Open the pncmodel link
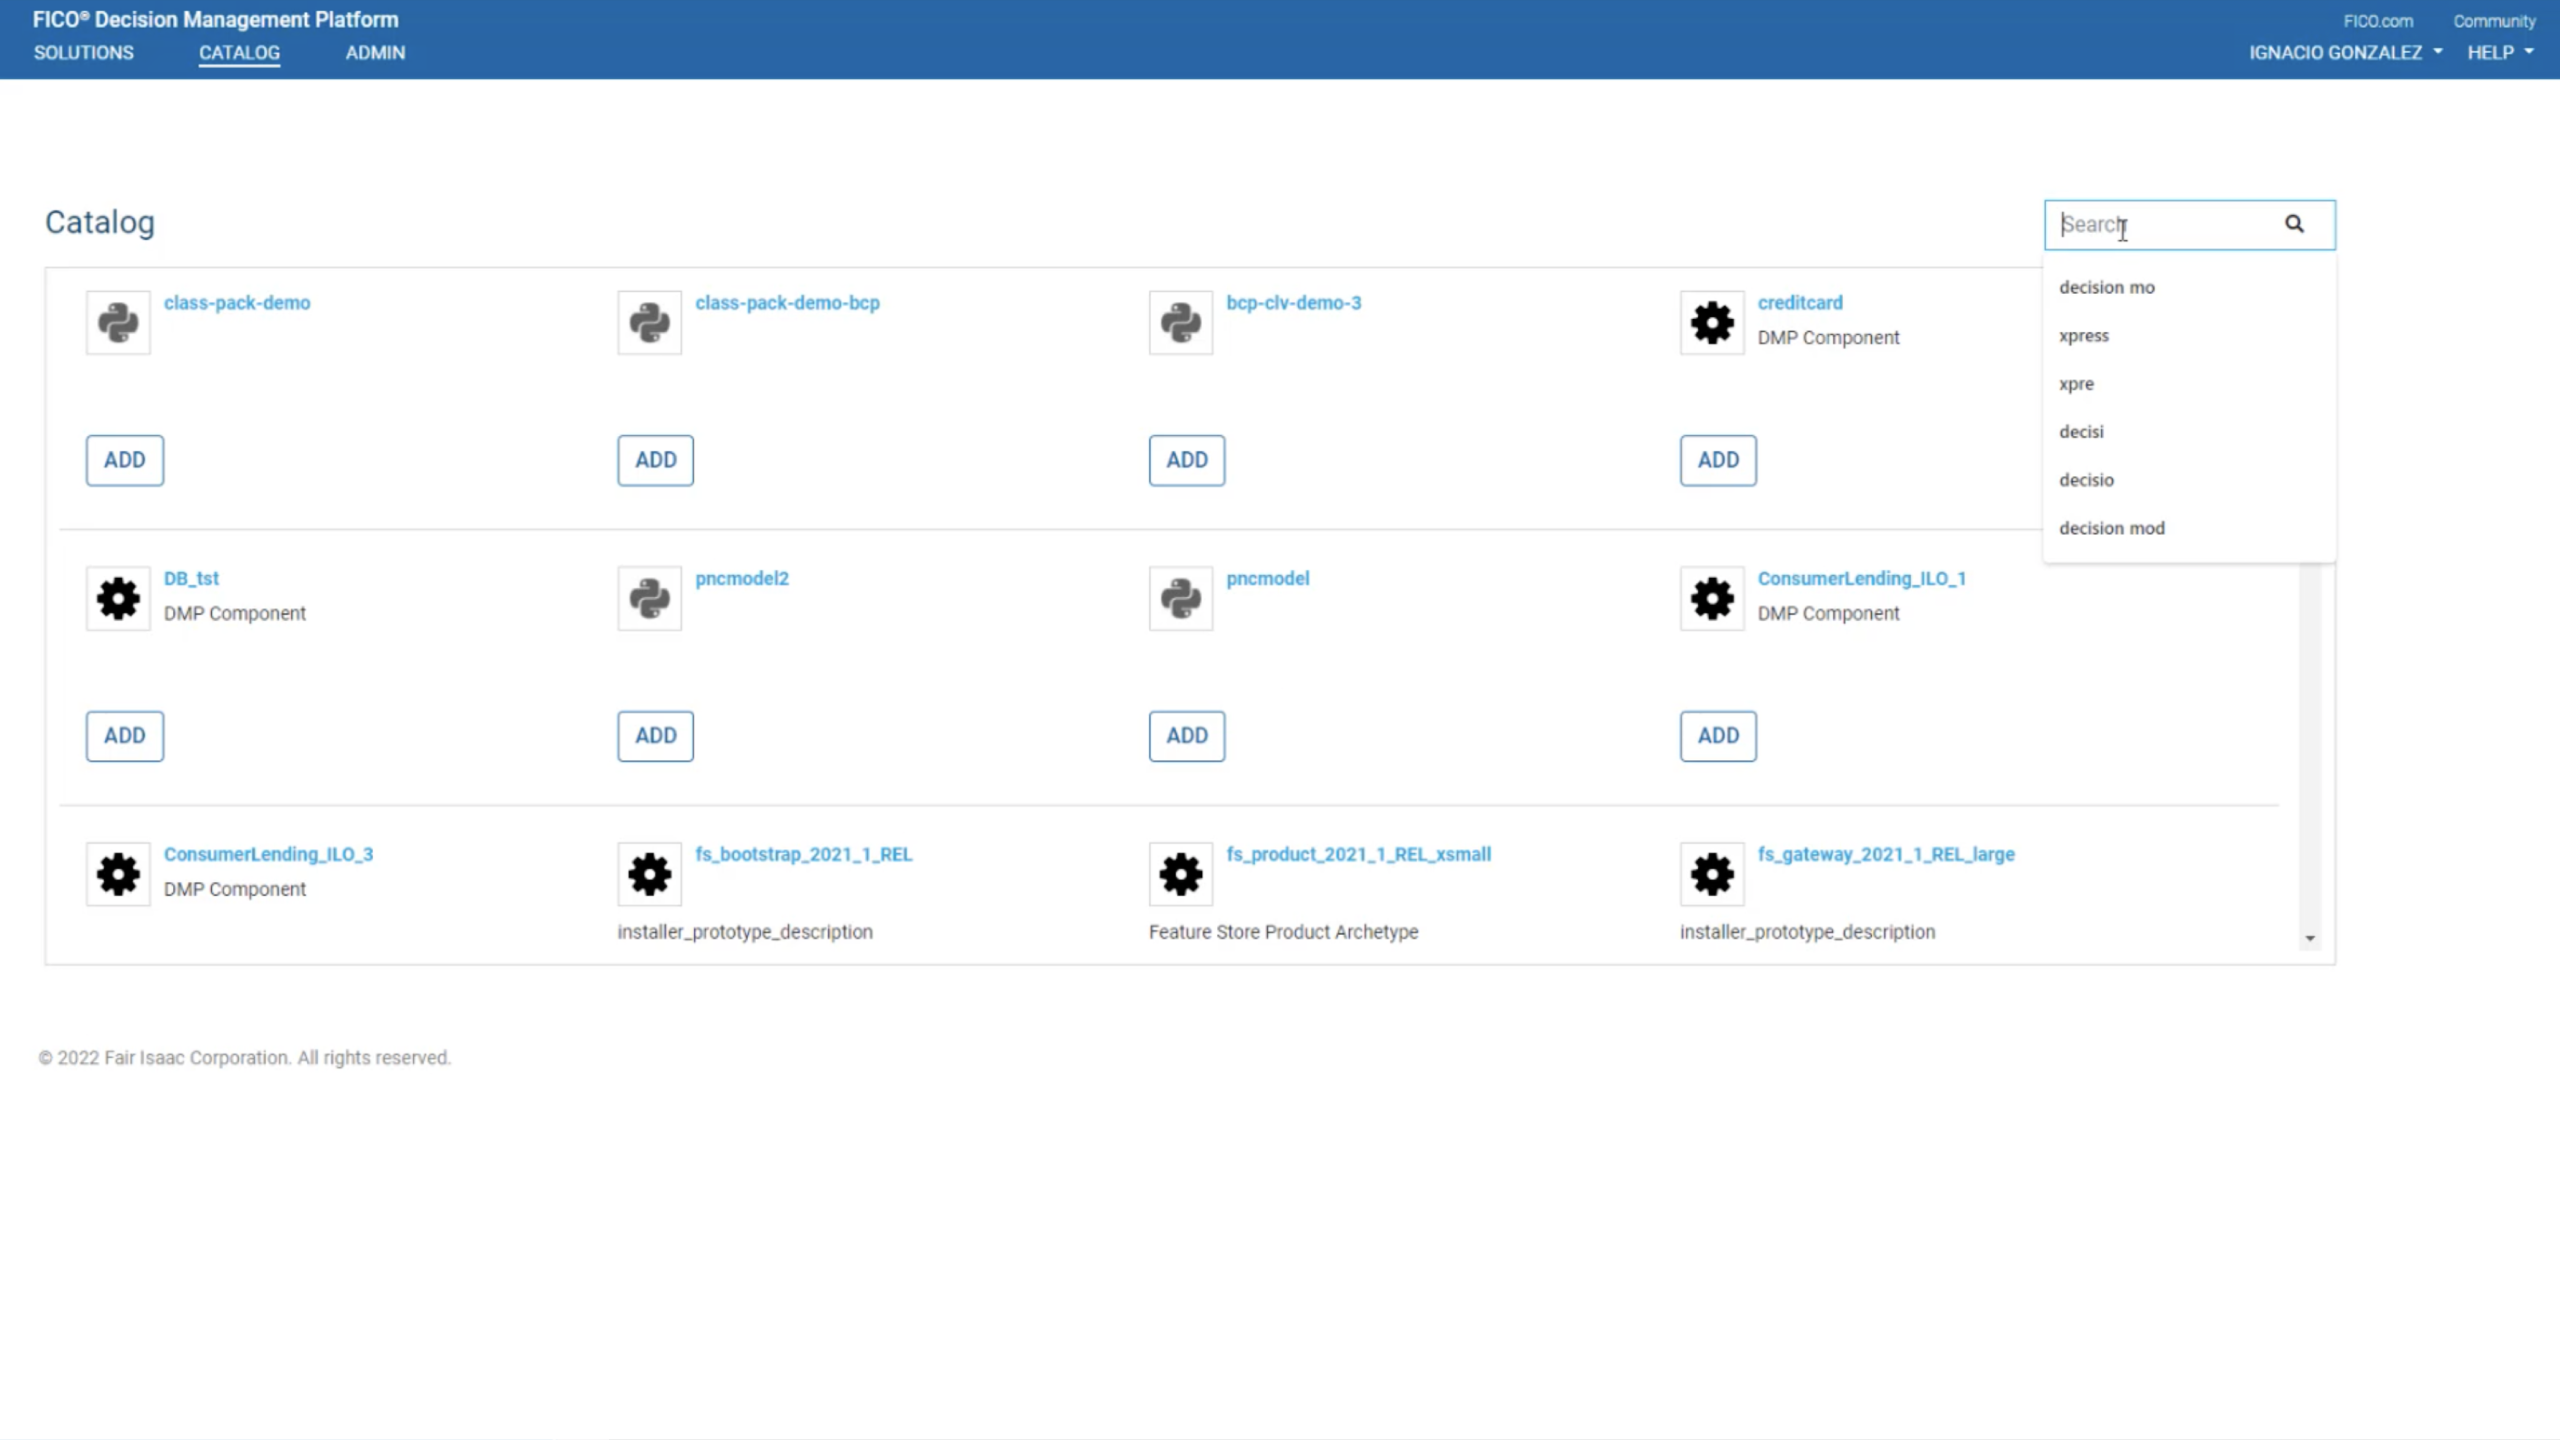Viewport: 2560px width, 1440px height. 1267,579
